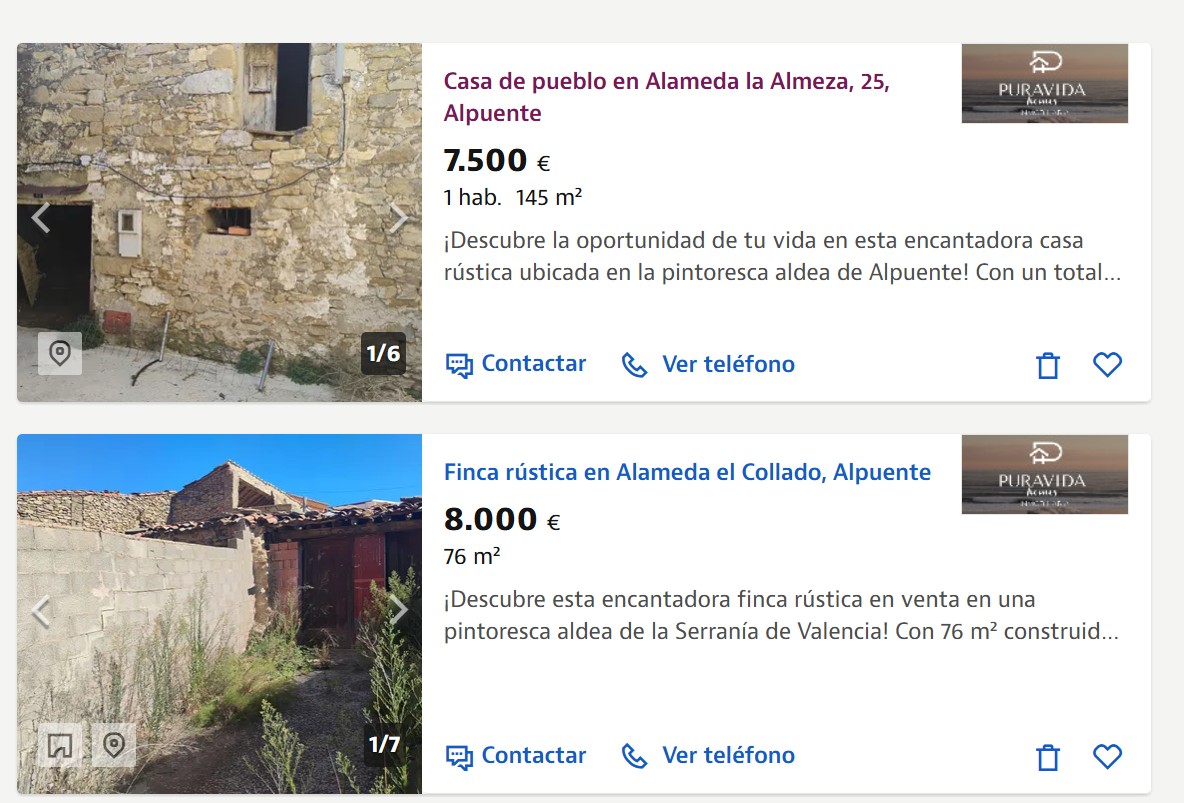Image resolution: width=1184 pixels, height=803 pixels.
Task: Contact advertiser of the Finca rústica listing
Action: (x=516, y=755)
